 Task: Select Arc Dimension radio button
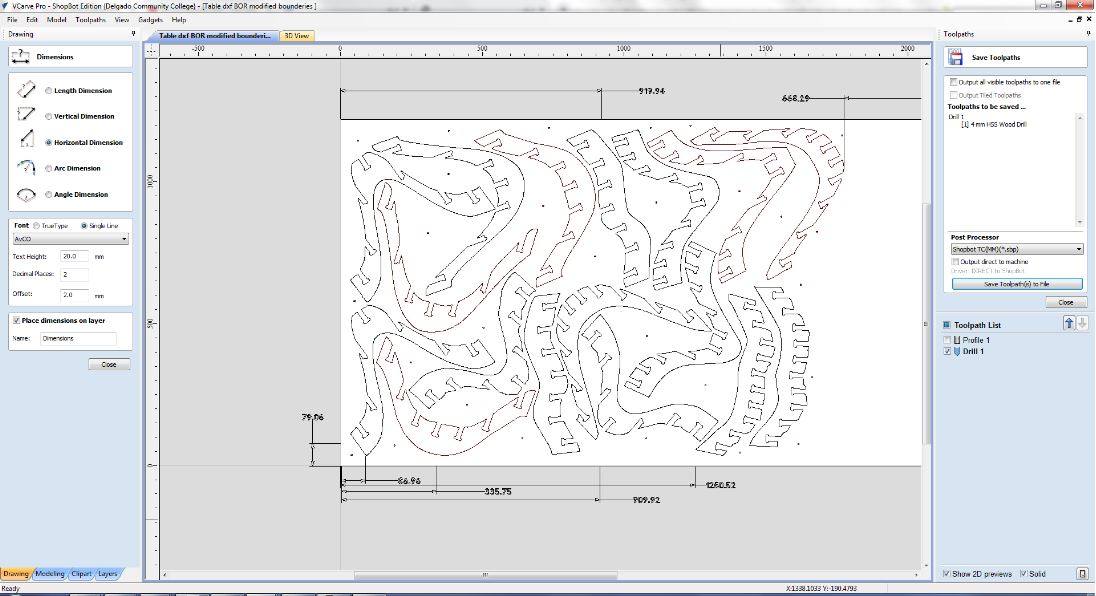point(48,168)
